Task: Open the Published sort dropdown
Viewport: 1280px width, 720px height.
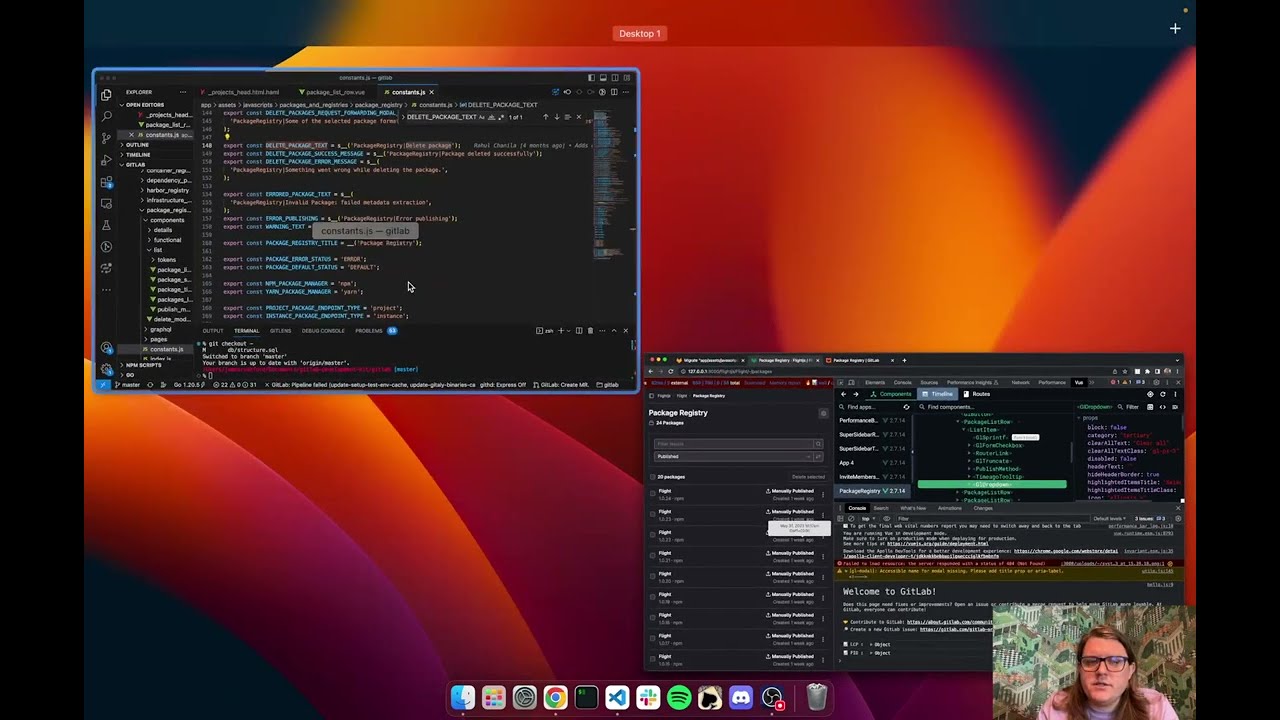Action: pos(734,456)
